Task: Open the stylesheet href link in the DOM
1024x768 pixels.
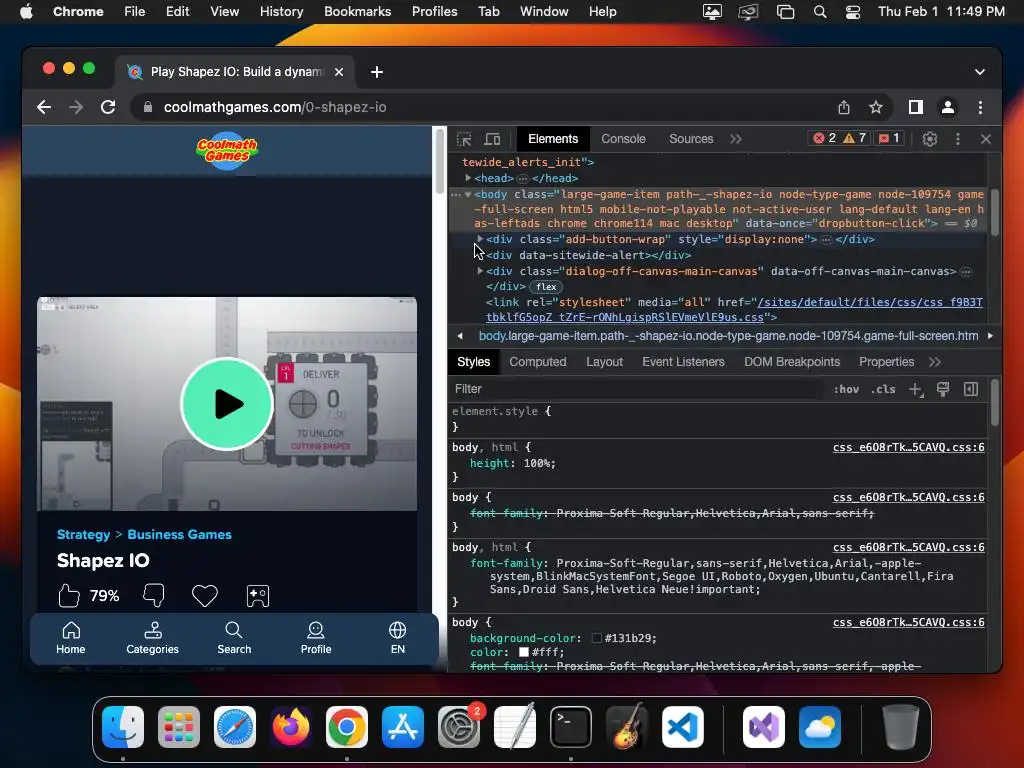Action: coord(734,310)
